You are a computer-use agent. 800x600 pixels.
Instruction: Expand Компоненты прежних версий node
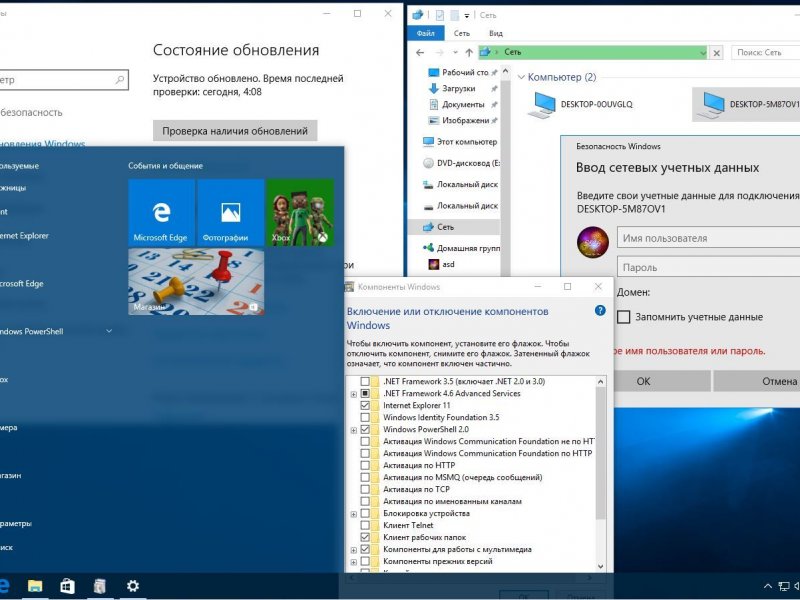coord(354,562)
